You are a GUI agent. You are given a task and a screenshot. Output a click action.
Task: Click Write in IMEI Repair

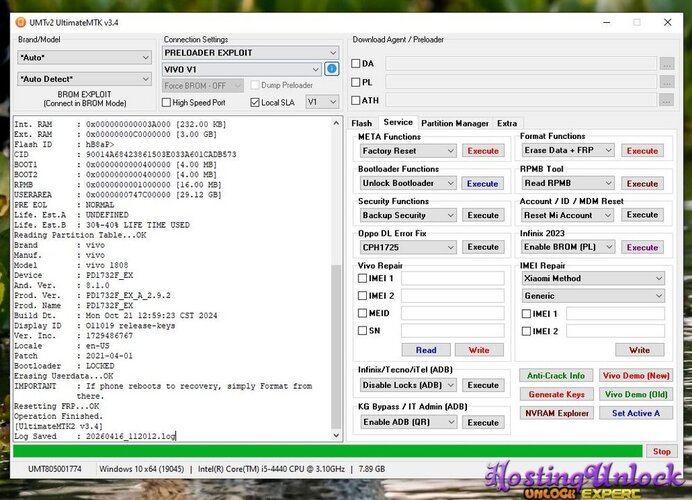point(639,350)
